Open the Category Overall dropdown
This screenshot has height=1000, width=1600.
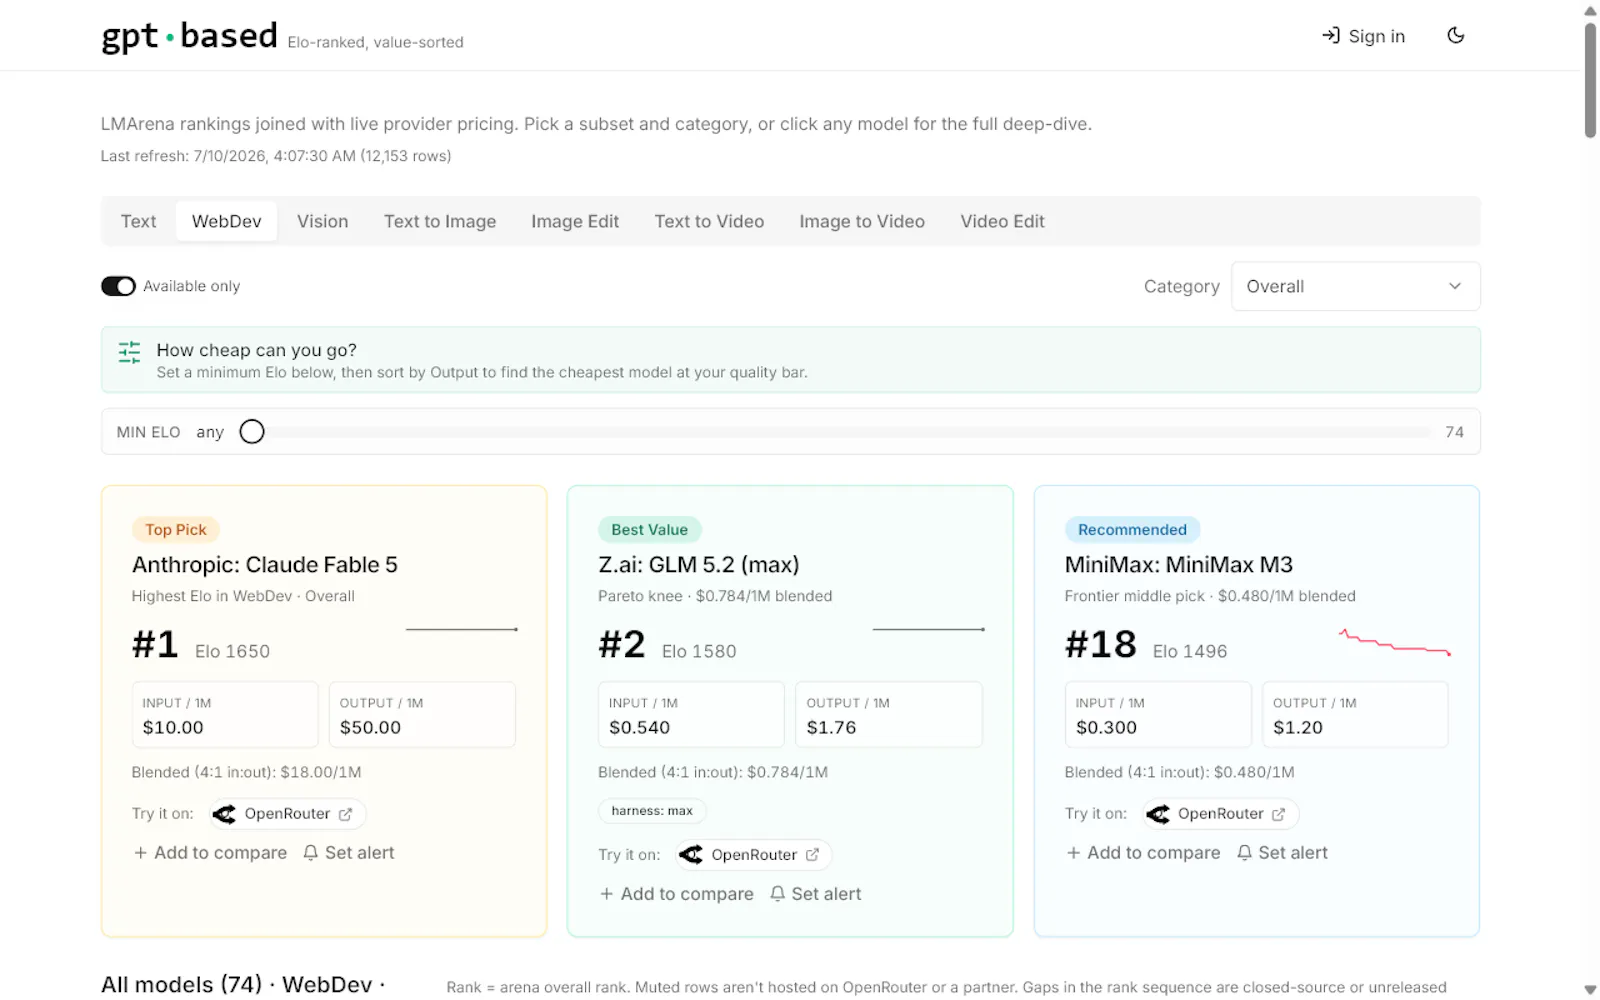tap(1355, 287)
